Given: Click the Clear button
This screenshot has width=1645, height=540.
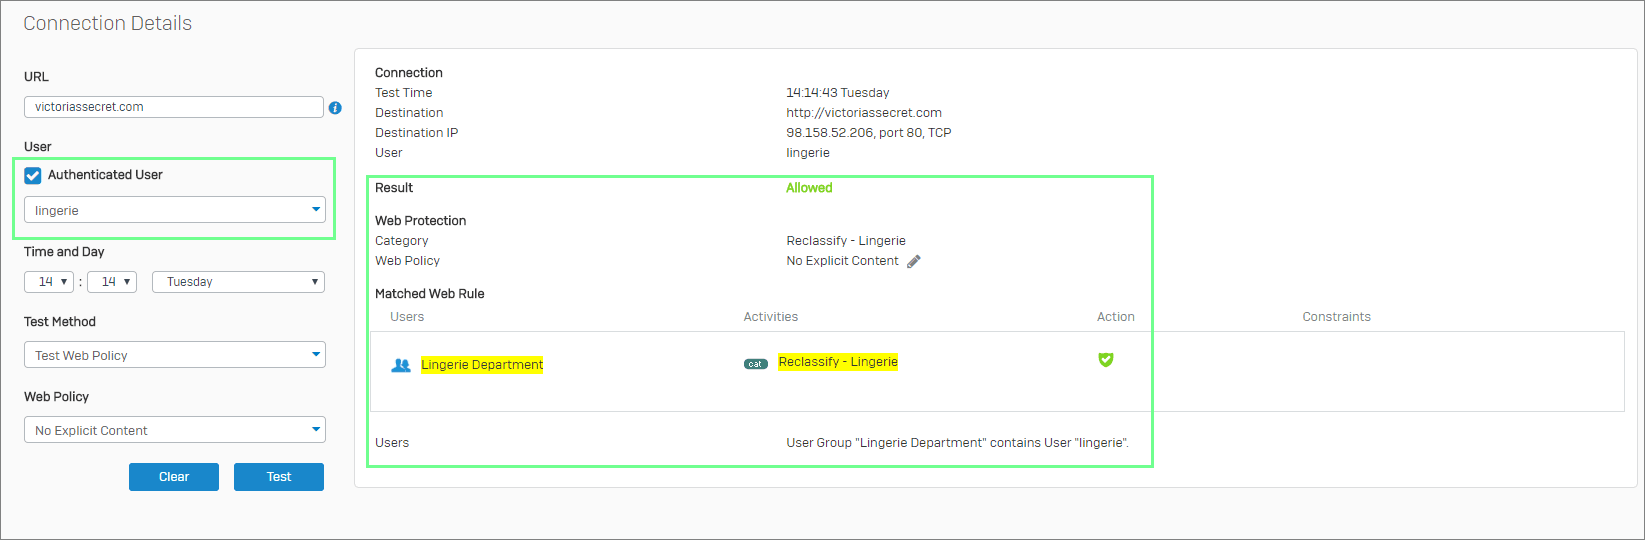Looking at the screenshot, I should coord(174,477).
